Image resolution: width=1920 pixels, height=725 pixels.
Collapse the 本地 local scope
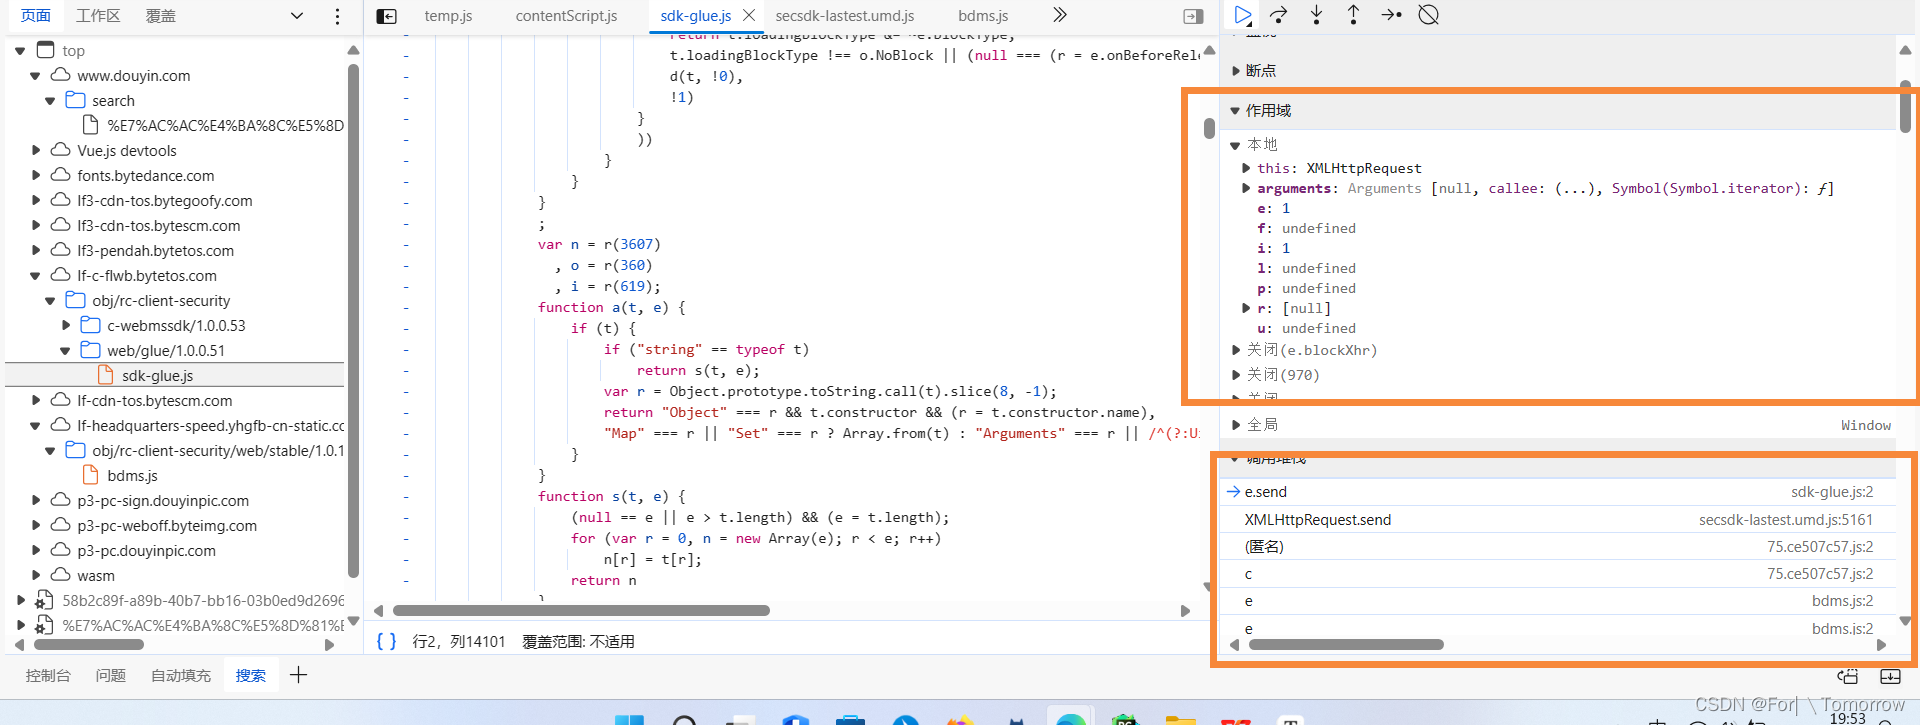coord(1236,145)
